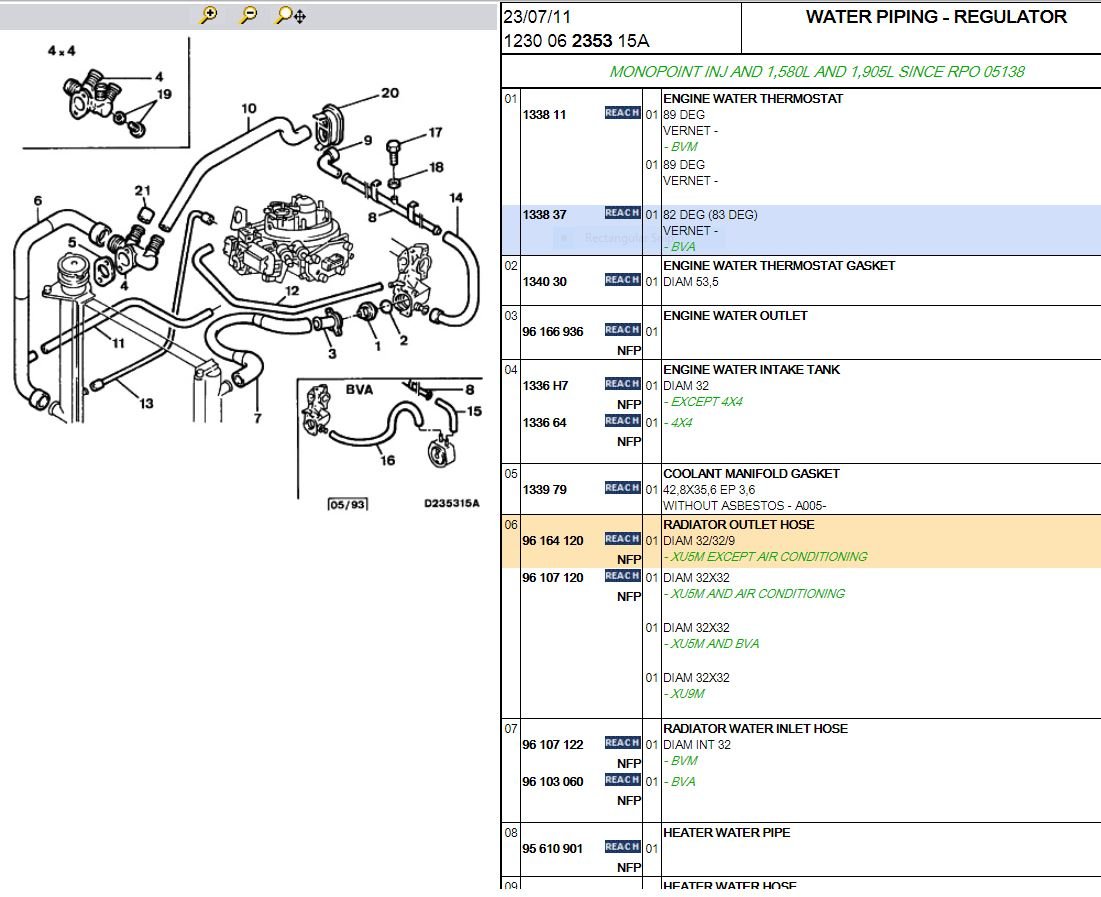Image resolution: width=1101 pixels, height=897 pixels.
Task: Select the zoom and pan magnifier tool
Action: pyautogui.click(x=290, y=15)
